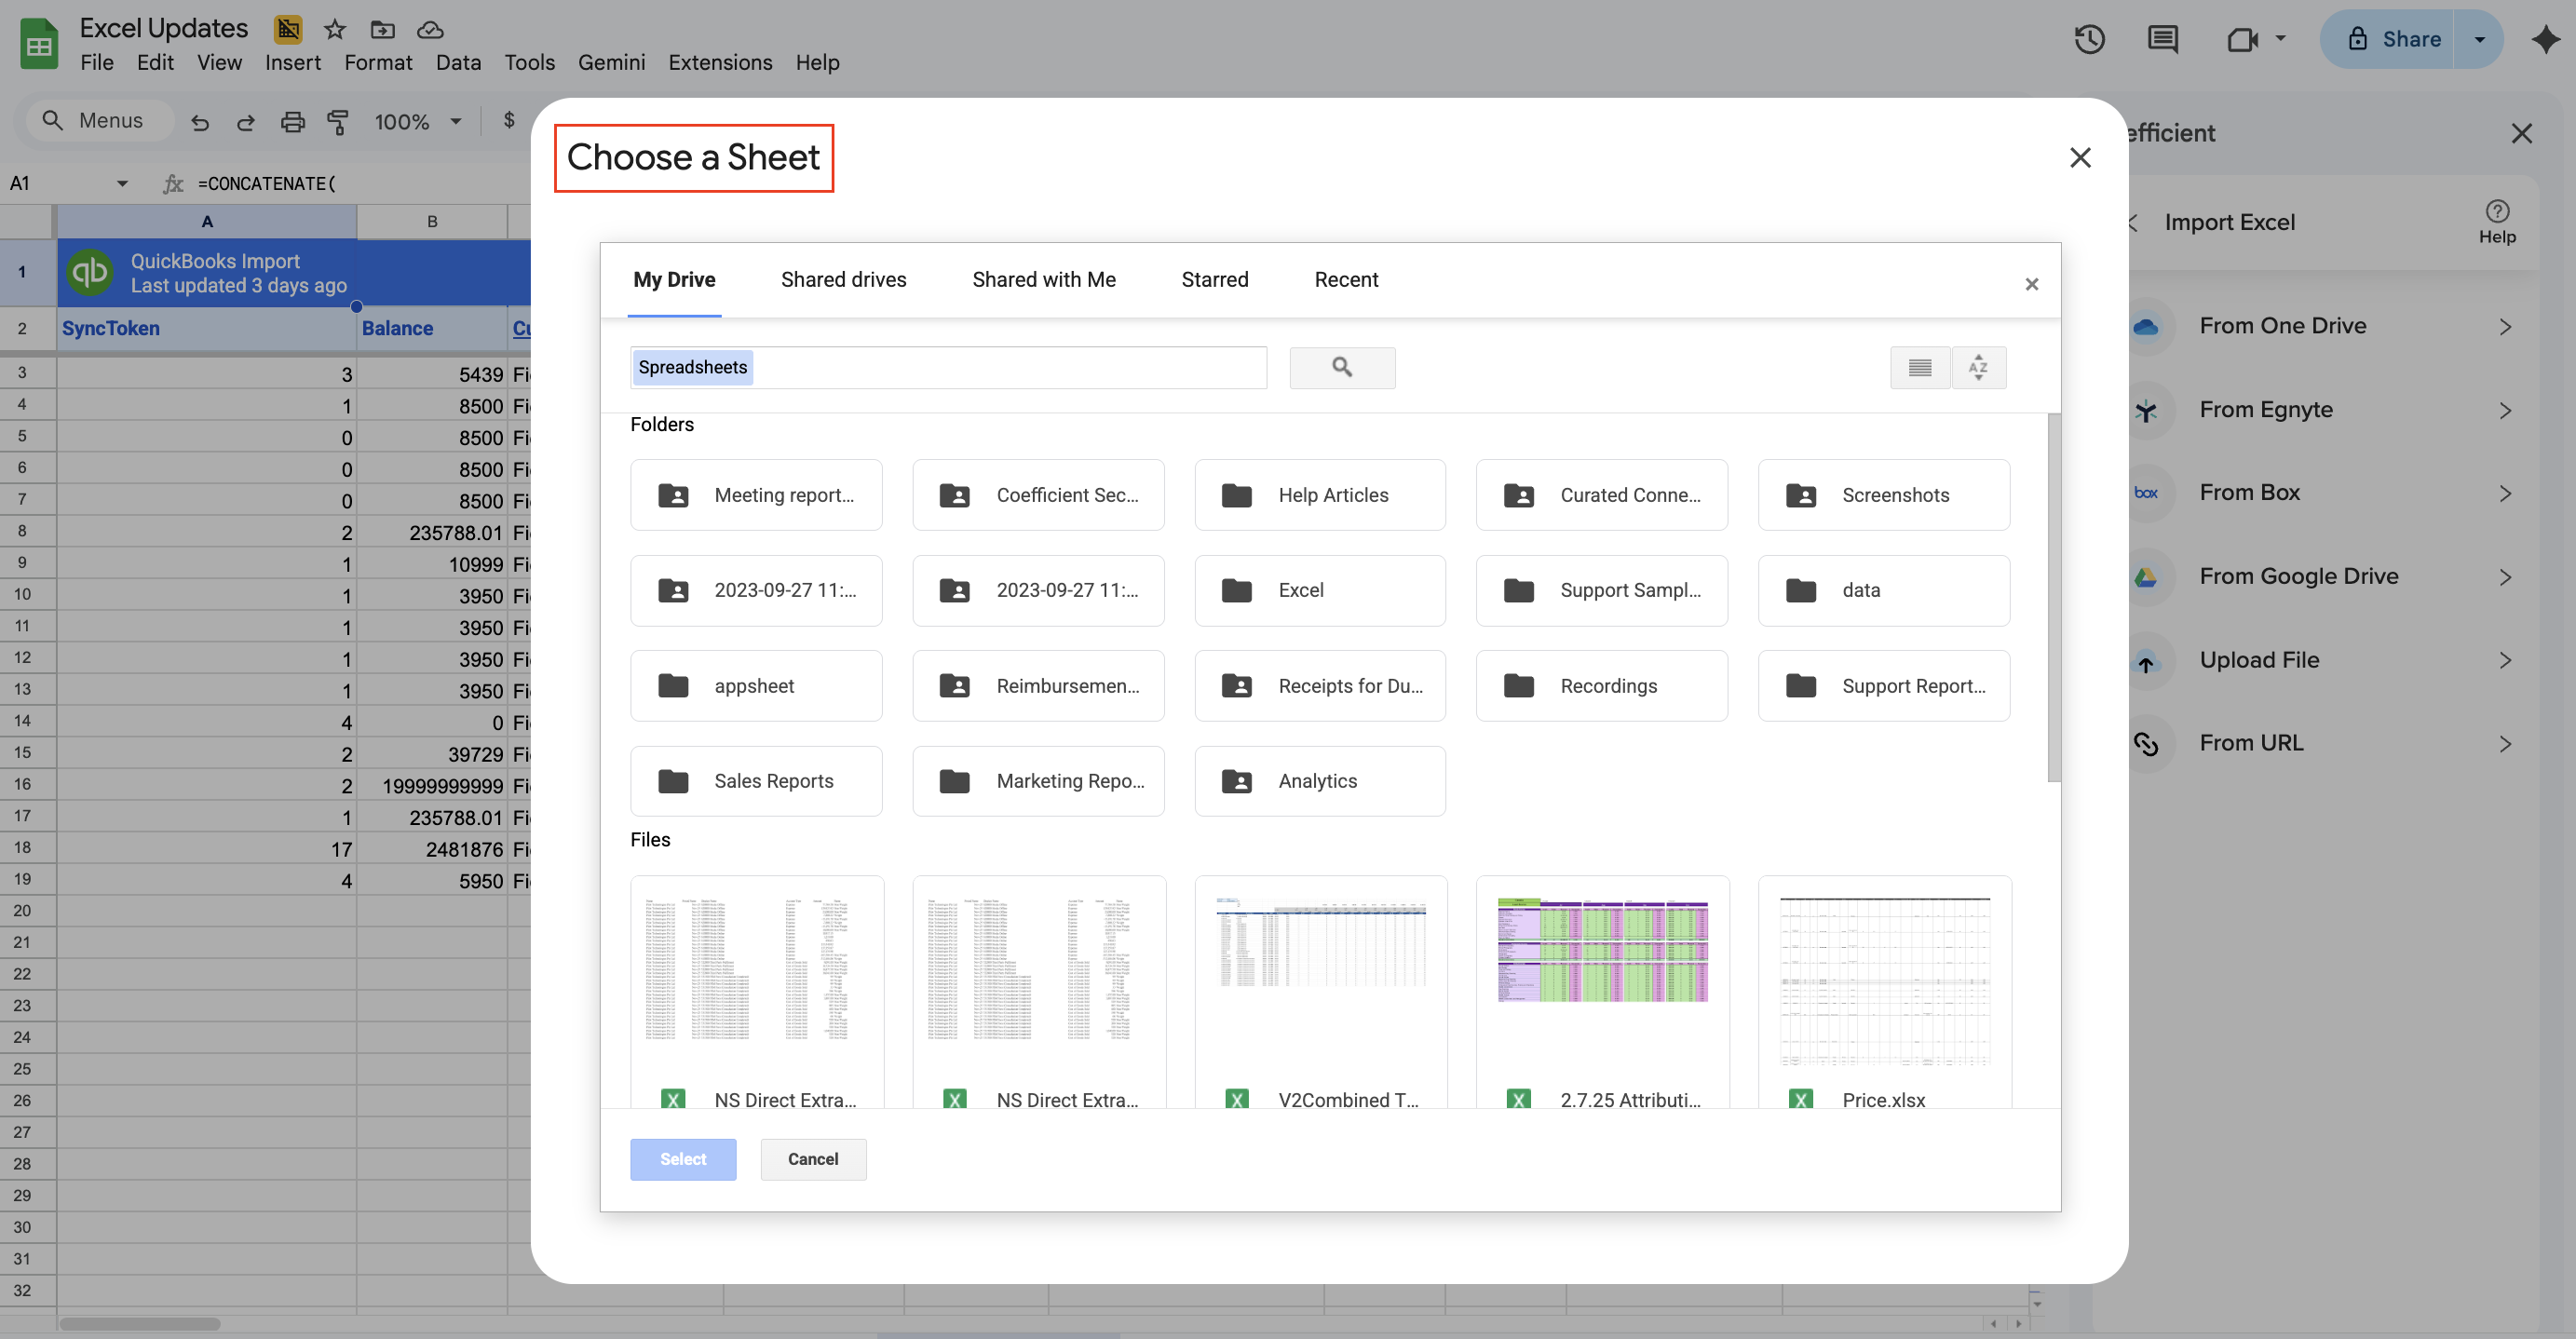The height and width of the screenshot is (1339, 2576).
Task: Click the print icon in toolbar
Action: 292,121
